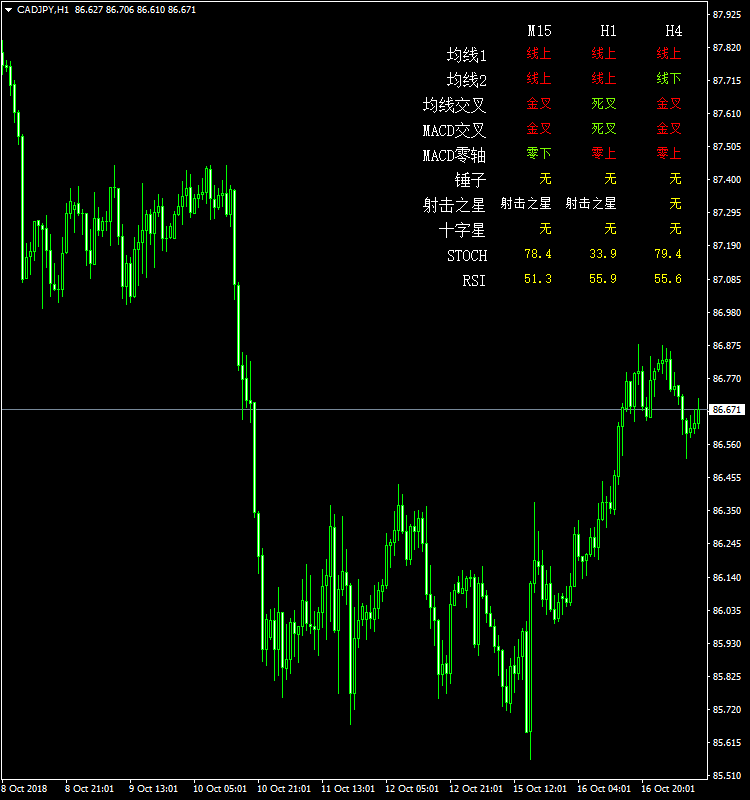The width and height of the screenshot is (750, 800).
Task: Click time axis label 12 Oct 05:01
Action: point(412,789)
